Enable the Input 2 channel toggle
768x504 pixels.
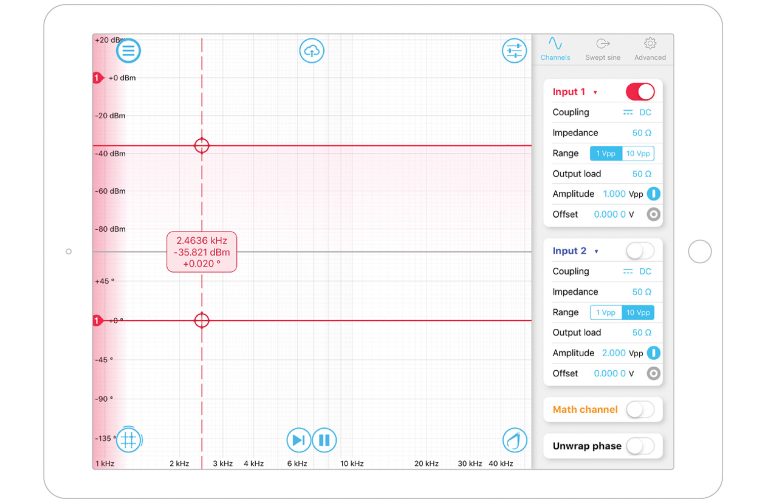click(x=640, y=251)
